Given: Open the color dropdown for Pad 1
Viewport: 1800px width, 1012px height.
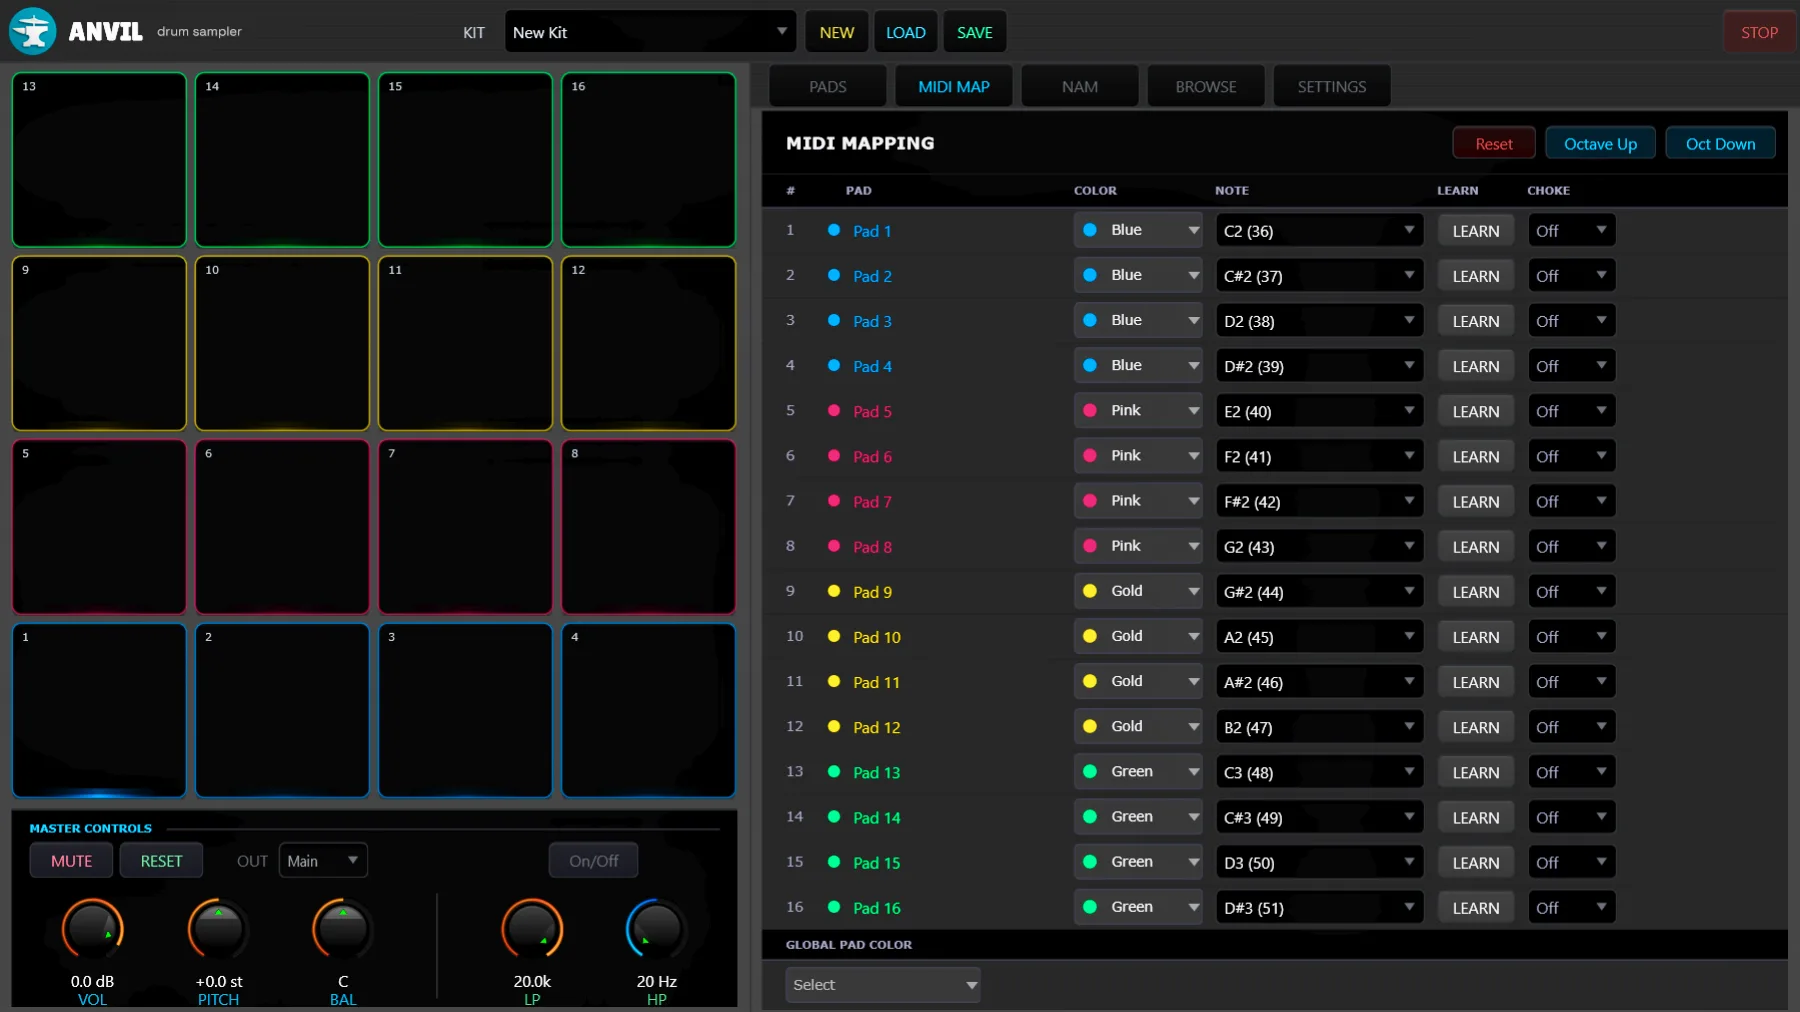Looking at the screenshot, I should pos(1138,230).
